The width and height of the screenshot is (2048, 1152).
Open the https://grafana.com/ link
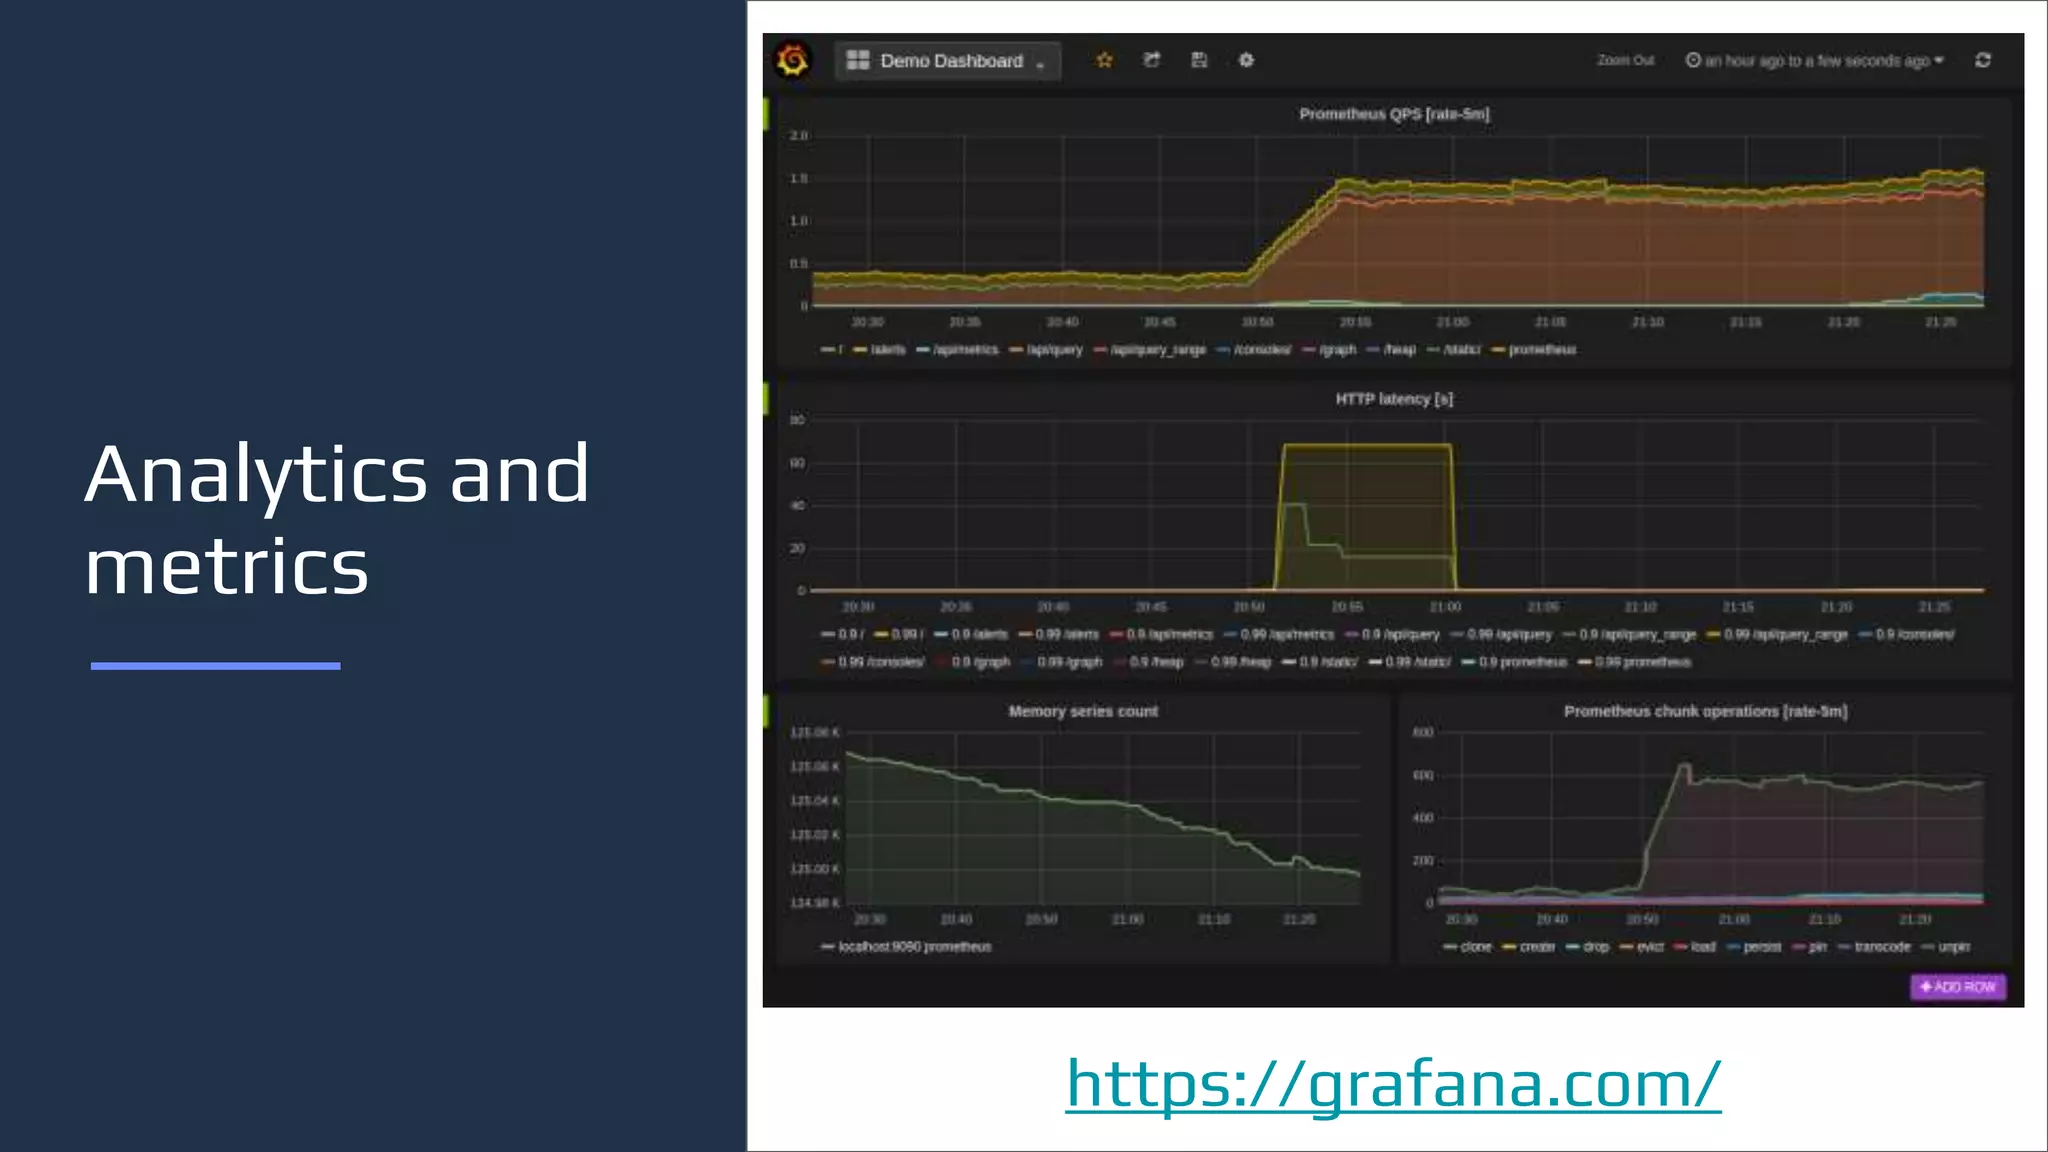point(1393,1083)
